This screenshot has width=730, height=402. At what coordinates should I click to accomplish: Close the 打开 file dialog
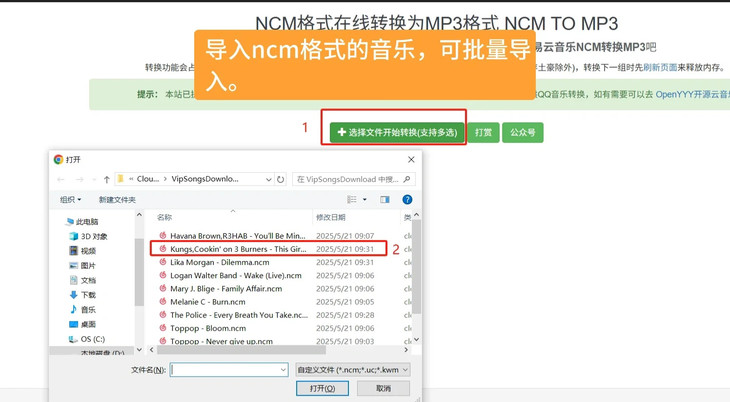point(411,159)
